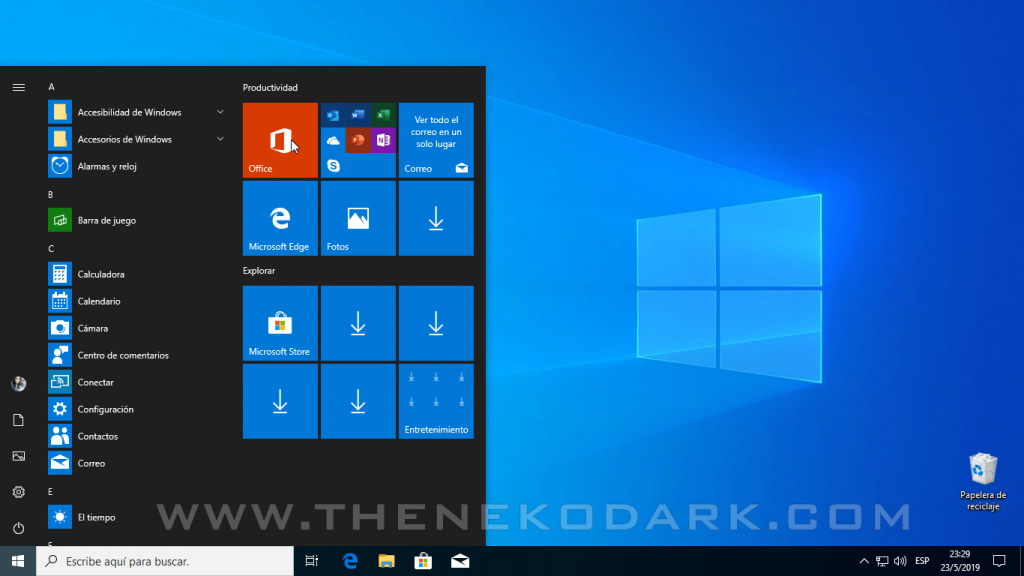The image size is (1024, 576).
Task: Click the Explorar group header
Action: [x=259, y=270]
